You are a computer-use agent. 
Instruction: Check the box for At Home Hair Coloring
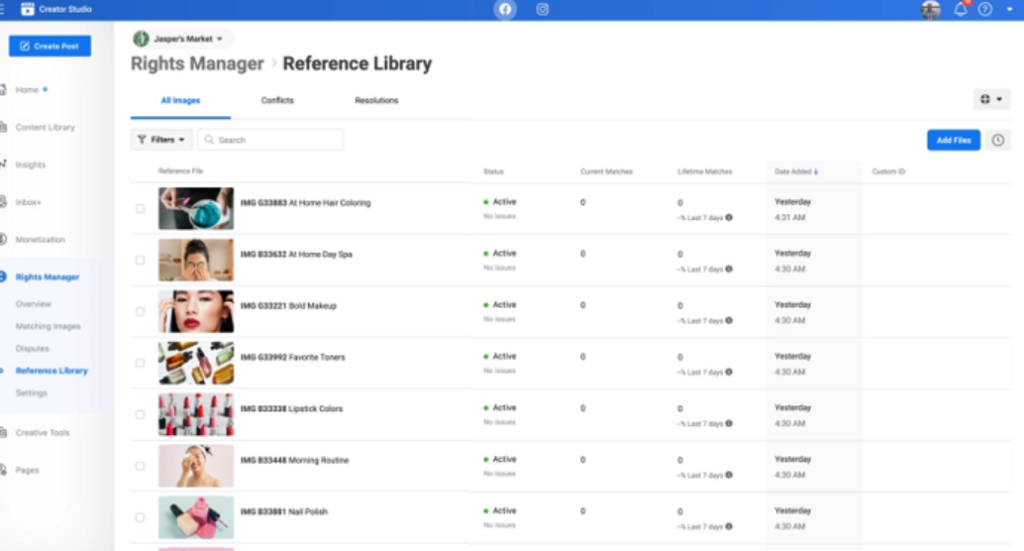[140, 209]
